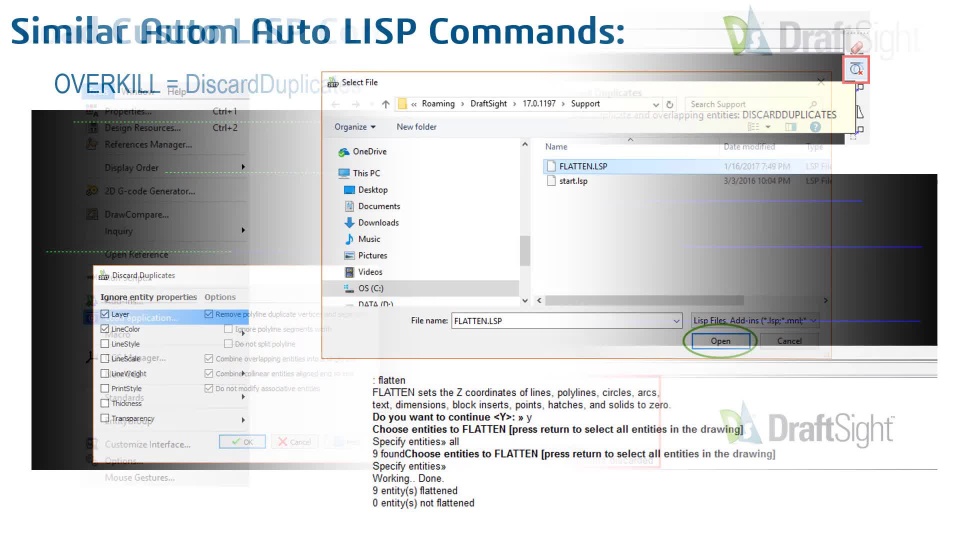Enable the PrintStyle checkbox

pyautogui.click(x=105, y=389)
